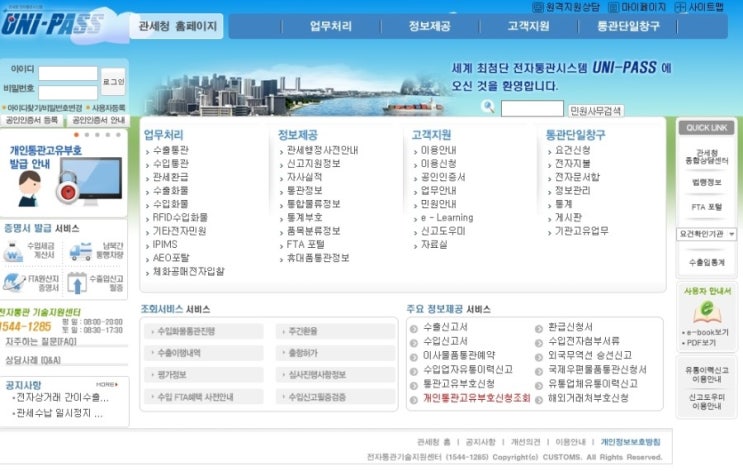Image resolution: width=743 pixels, height=471 pixels.
Task: Open 관세환급 under 업무처리
Action: tap(170, 177)
